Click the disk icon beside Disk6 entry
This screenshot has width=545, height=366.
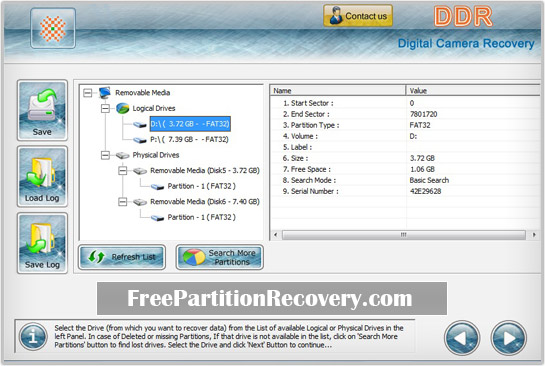point(140,202)
